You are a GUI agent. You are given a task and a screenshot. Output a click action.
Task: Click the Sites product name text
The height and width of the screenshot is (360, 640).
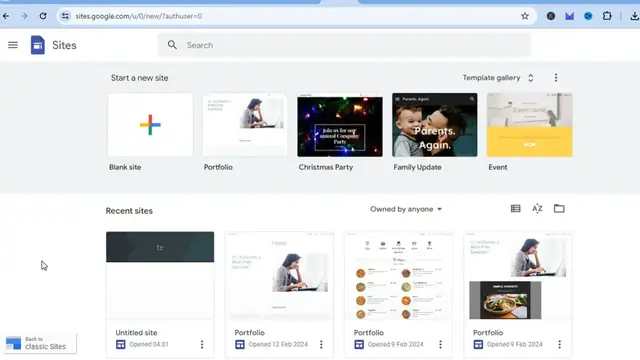pyautogui.click(x=64, y=45)
